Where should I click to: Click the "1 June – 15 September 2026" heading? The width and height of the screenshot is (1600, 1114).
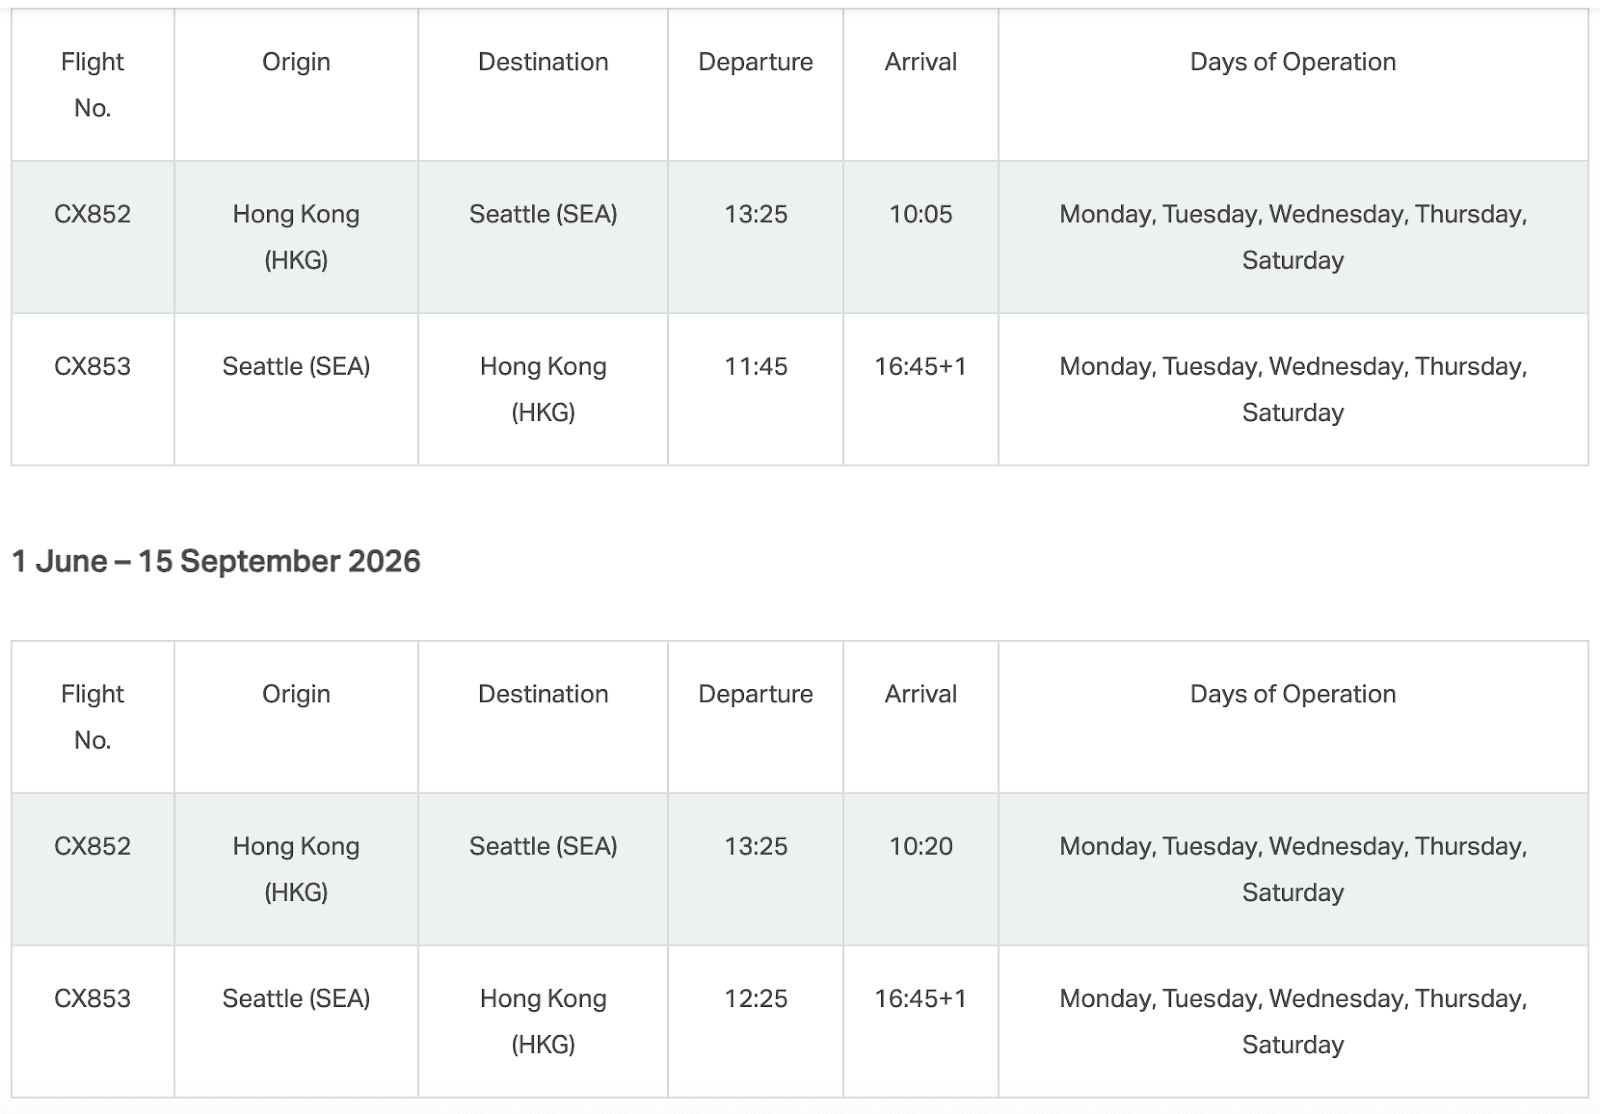[216, 561]
